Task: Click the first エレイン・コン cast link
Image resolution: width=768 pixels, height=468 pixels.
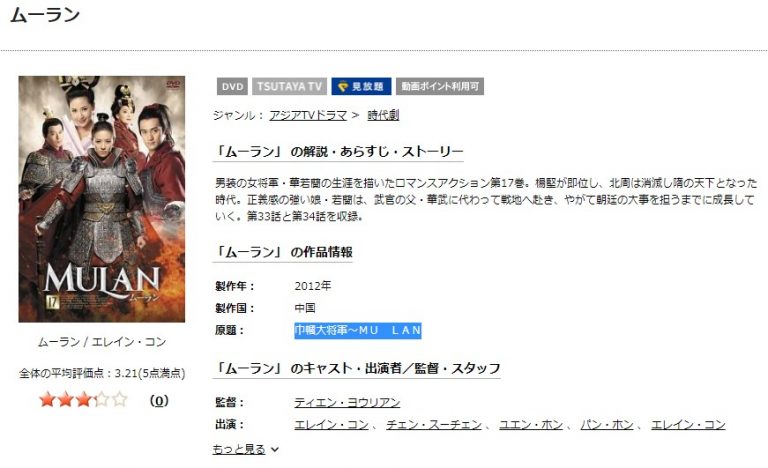Action: click(x=331, y=424)
